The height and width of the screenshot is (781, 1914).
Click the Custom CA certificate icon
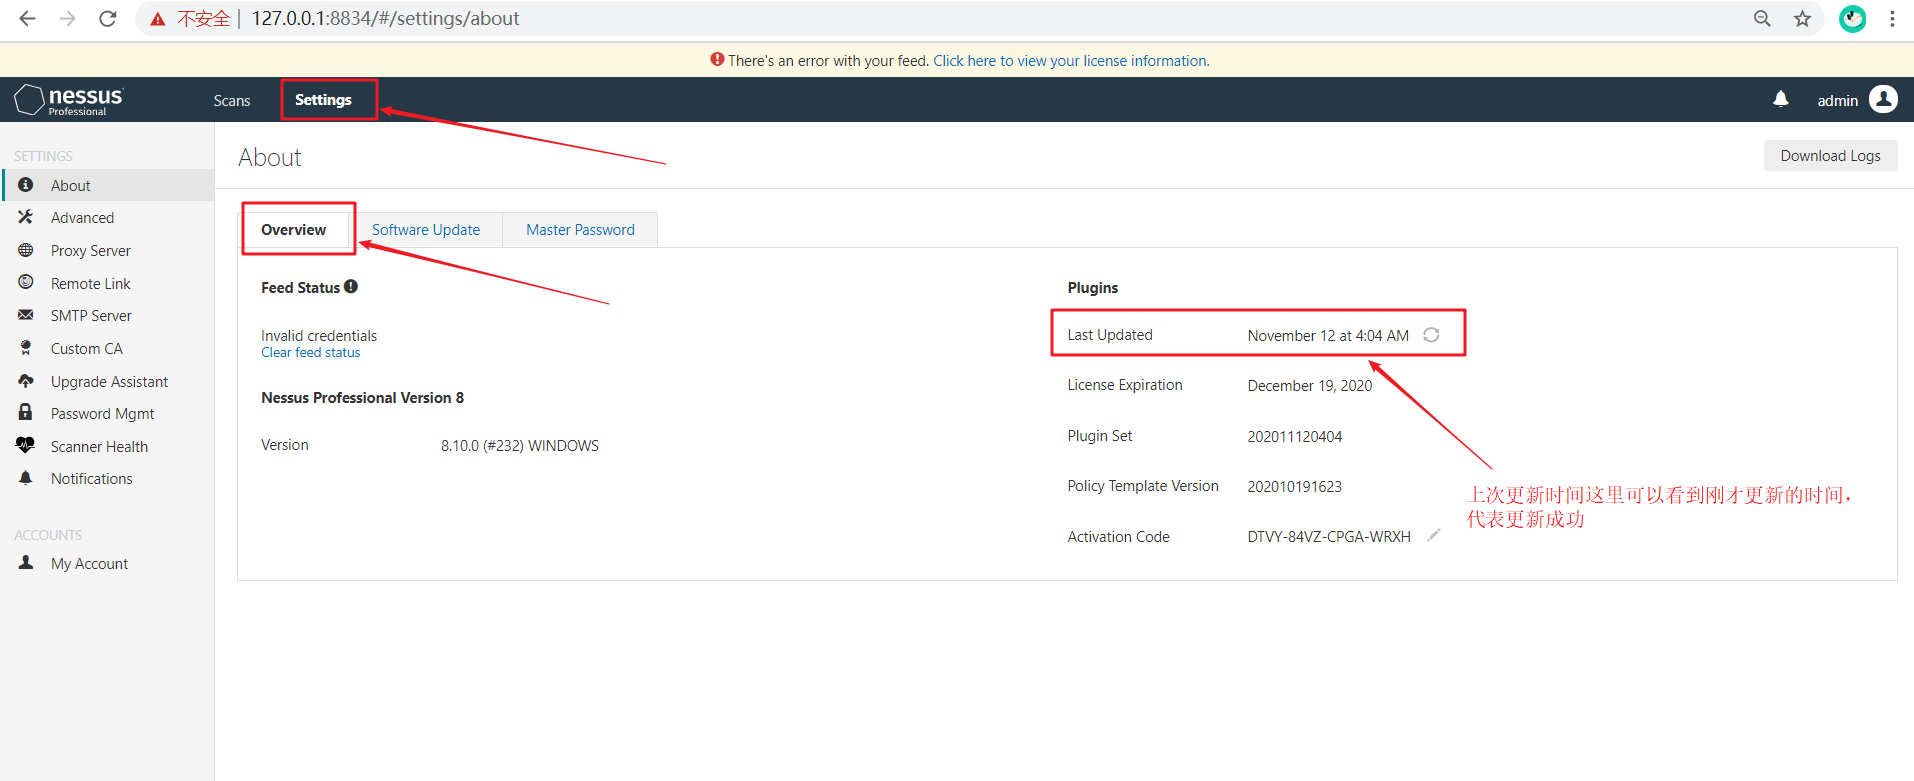(x=26, y=348)
